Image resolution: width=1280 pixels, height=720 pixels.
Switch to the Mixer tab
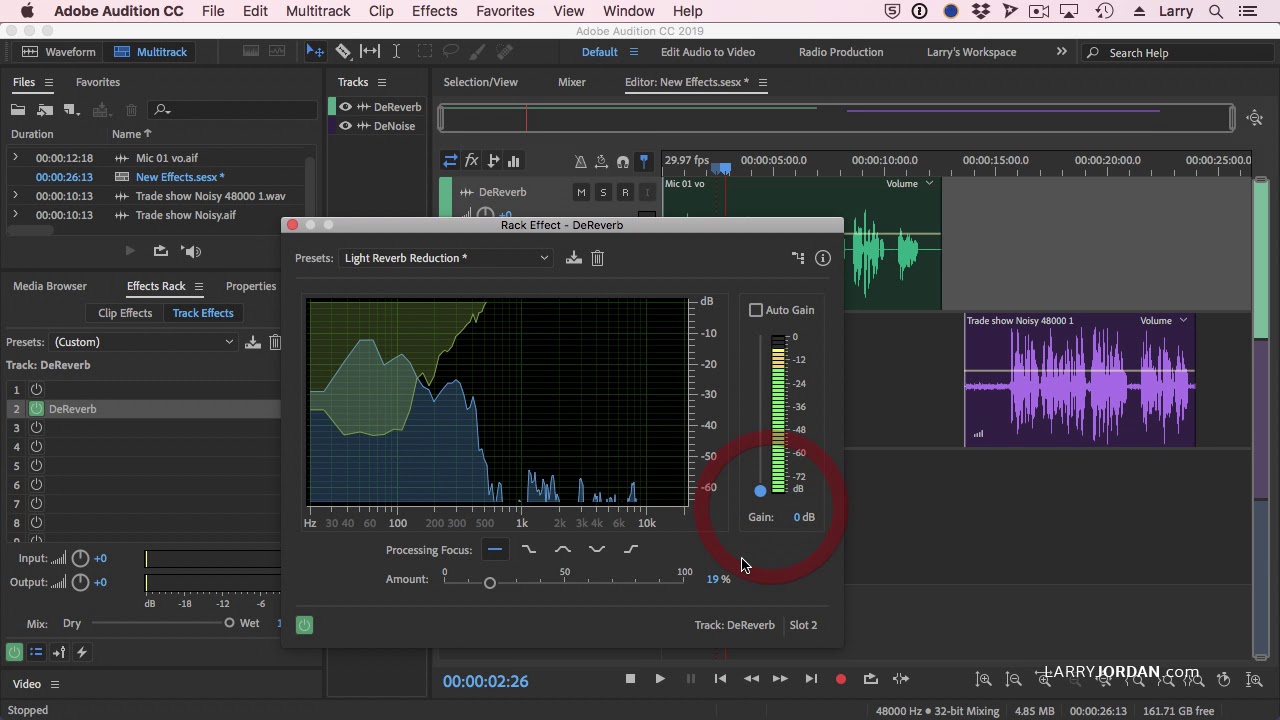572,82
